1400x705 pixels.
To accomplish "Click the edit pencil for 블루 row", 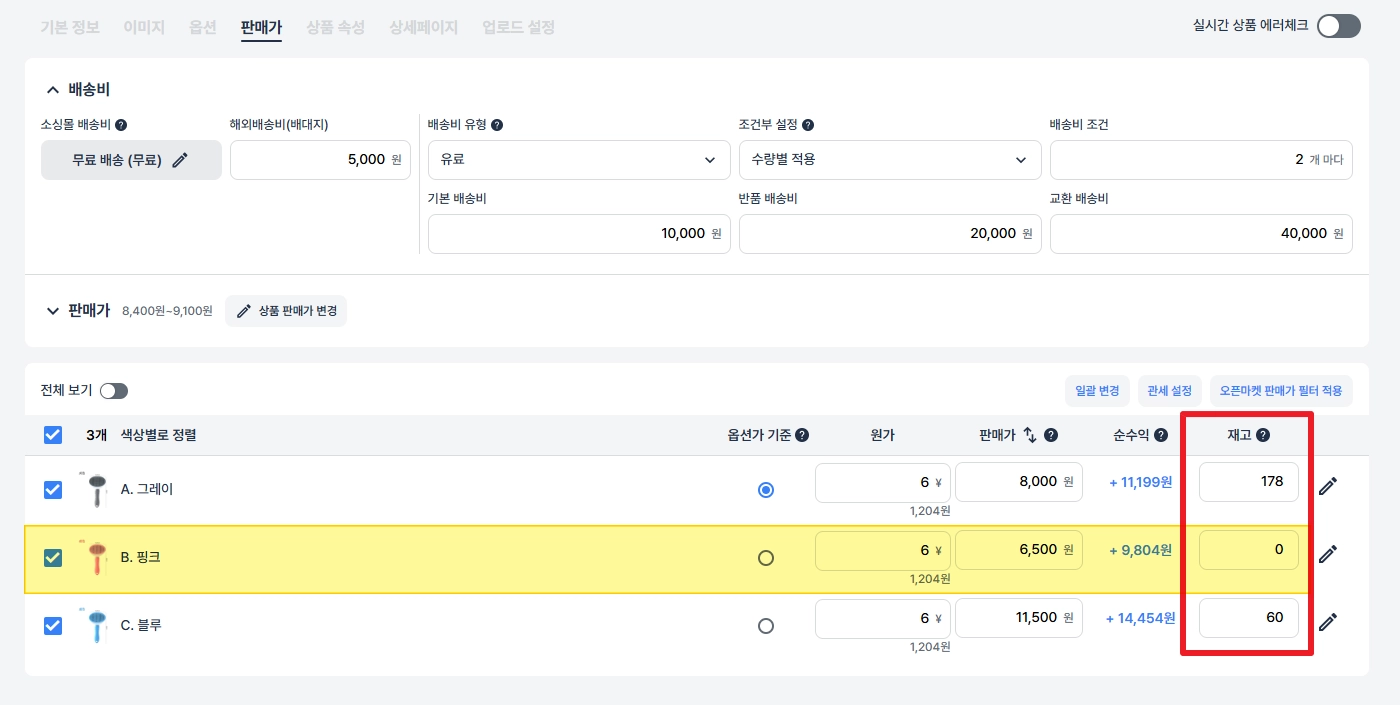I will [x=1327, y=622].
